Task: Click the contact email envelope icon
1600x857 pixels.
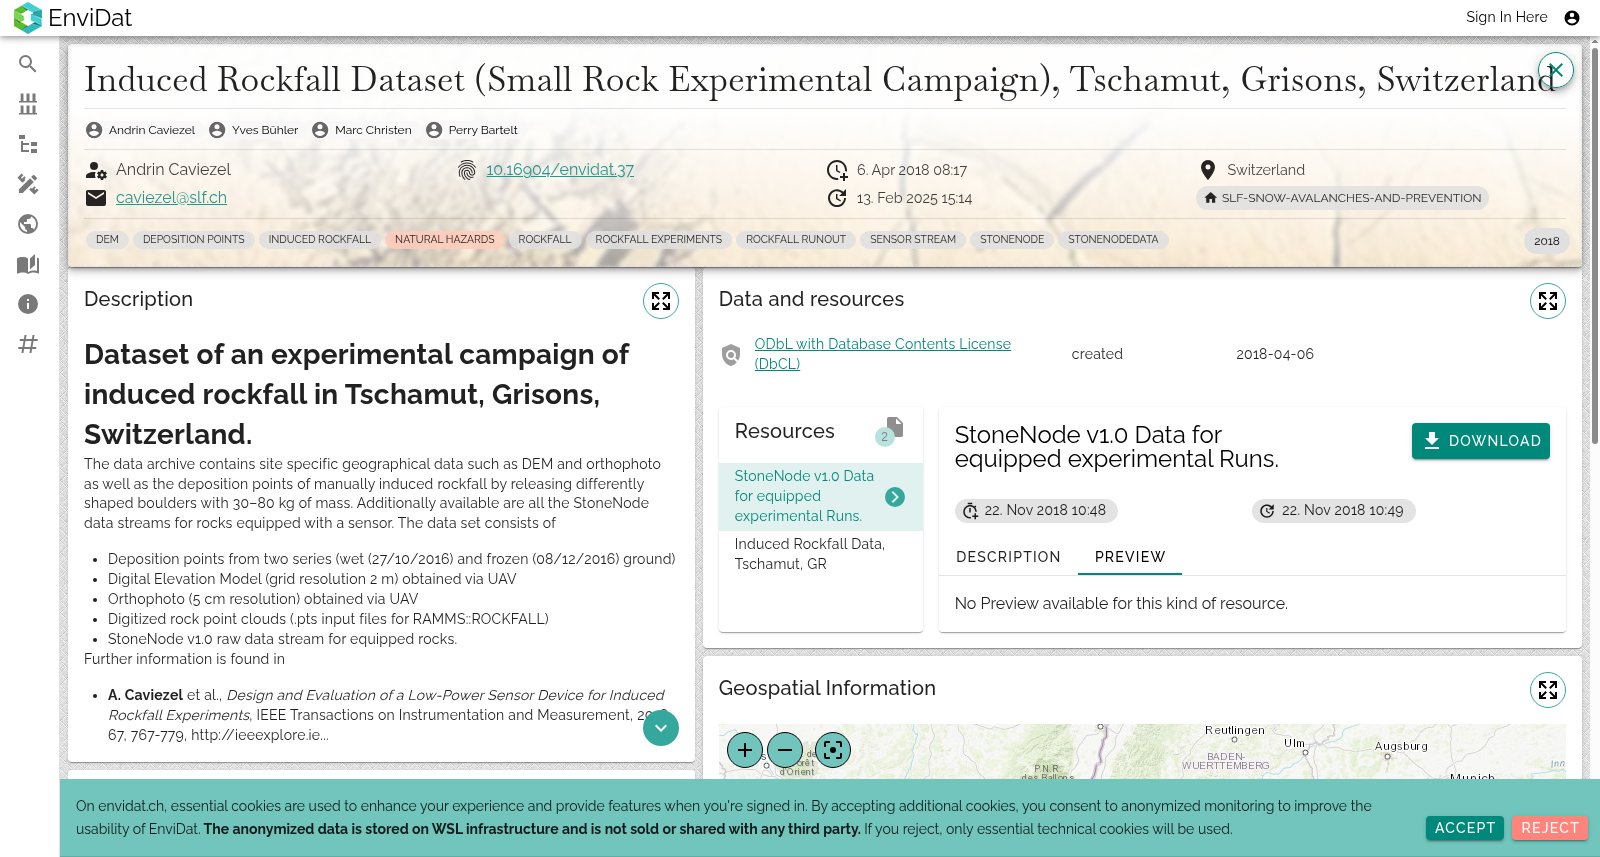Action: (x=96, y=198)
